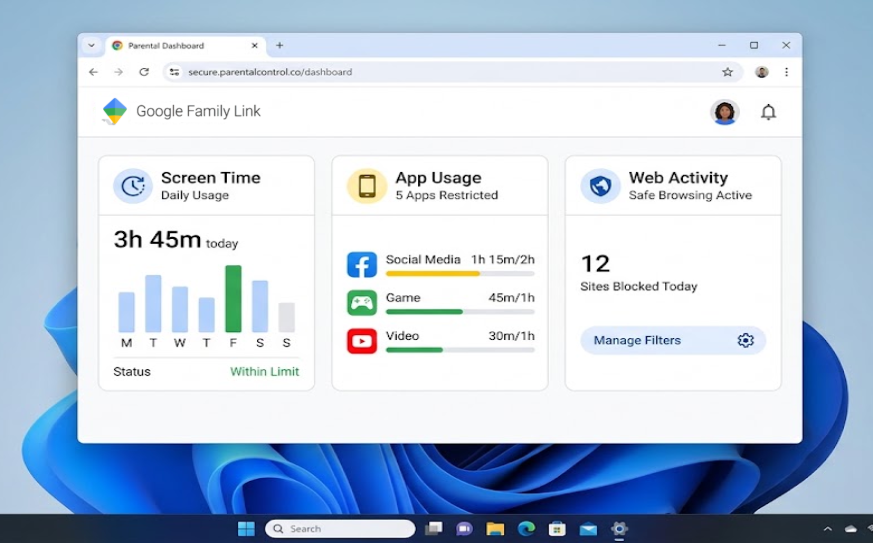Screen dimensions: 873x543
Task: Click 'Sites Blocked Today' label
Action: click(639, 286)
